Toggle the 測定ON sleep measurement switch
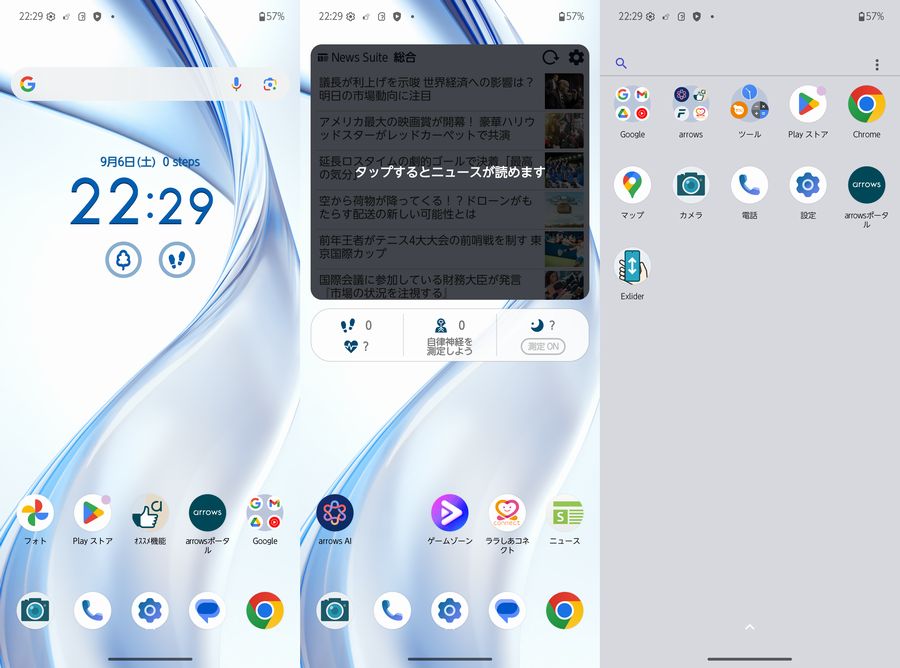Screen dimensions: 900x668 [x=542, y=347]
